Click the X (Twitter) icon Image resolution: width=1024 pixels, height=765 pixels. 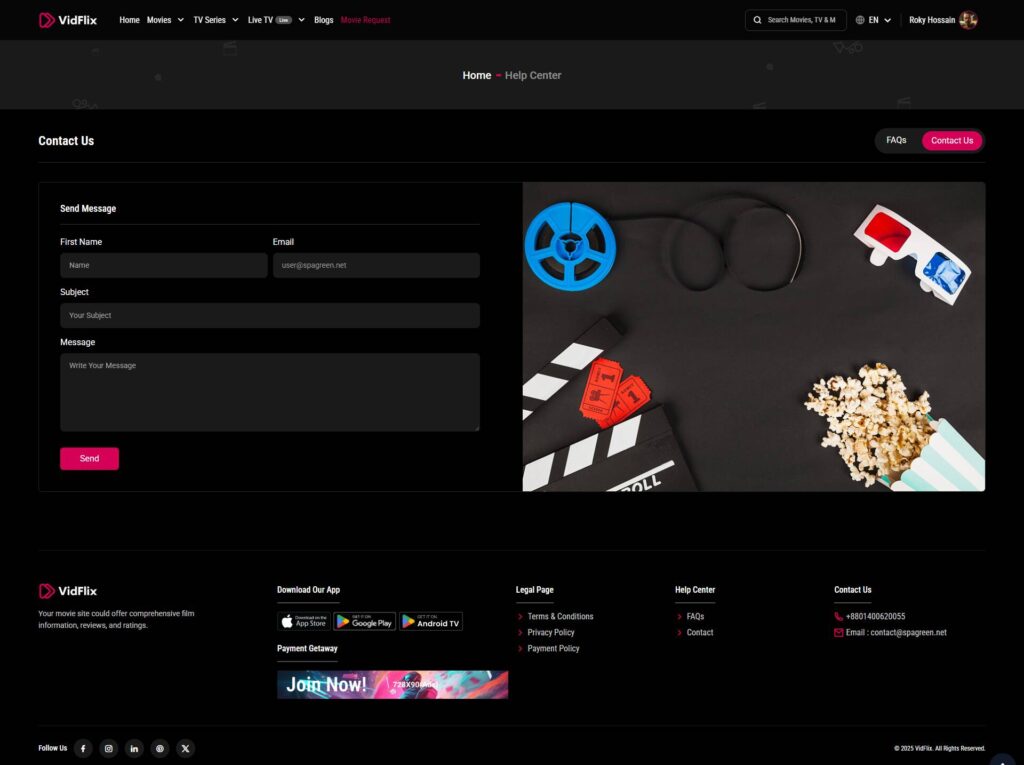[x=186, y=748]
